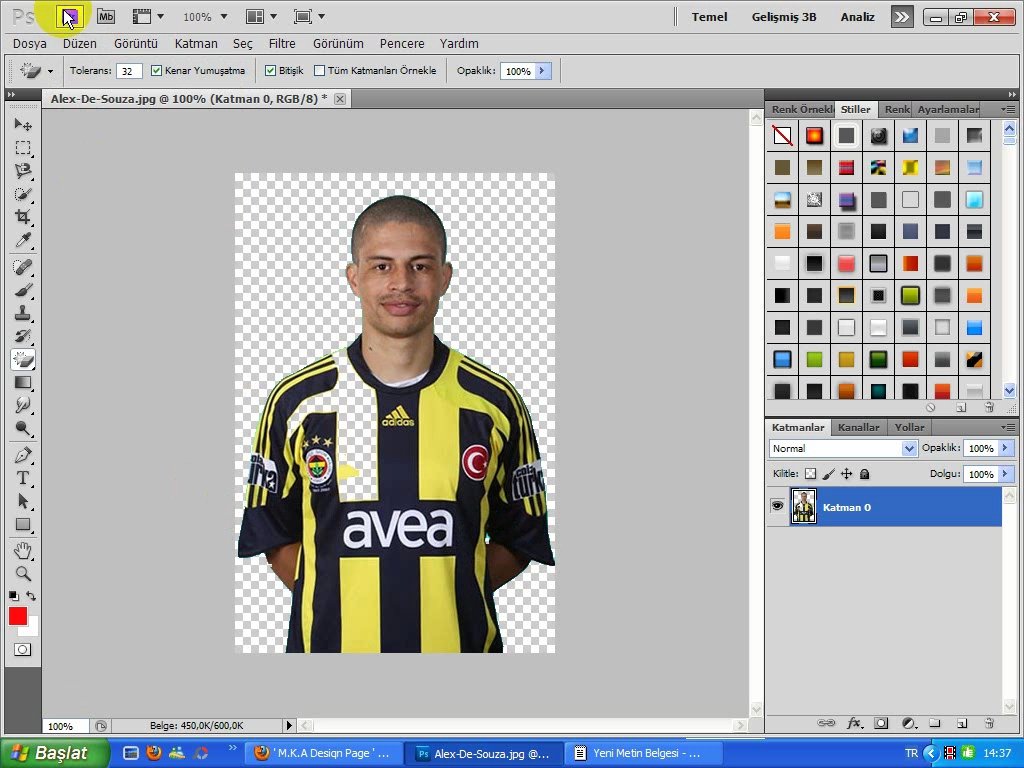This screenshot has width=1024, height=768.
Task: Open the tool Opaklık arrow in options bar
Action: (x=543, y=71)
